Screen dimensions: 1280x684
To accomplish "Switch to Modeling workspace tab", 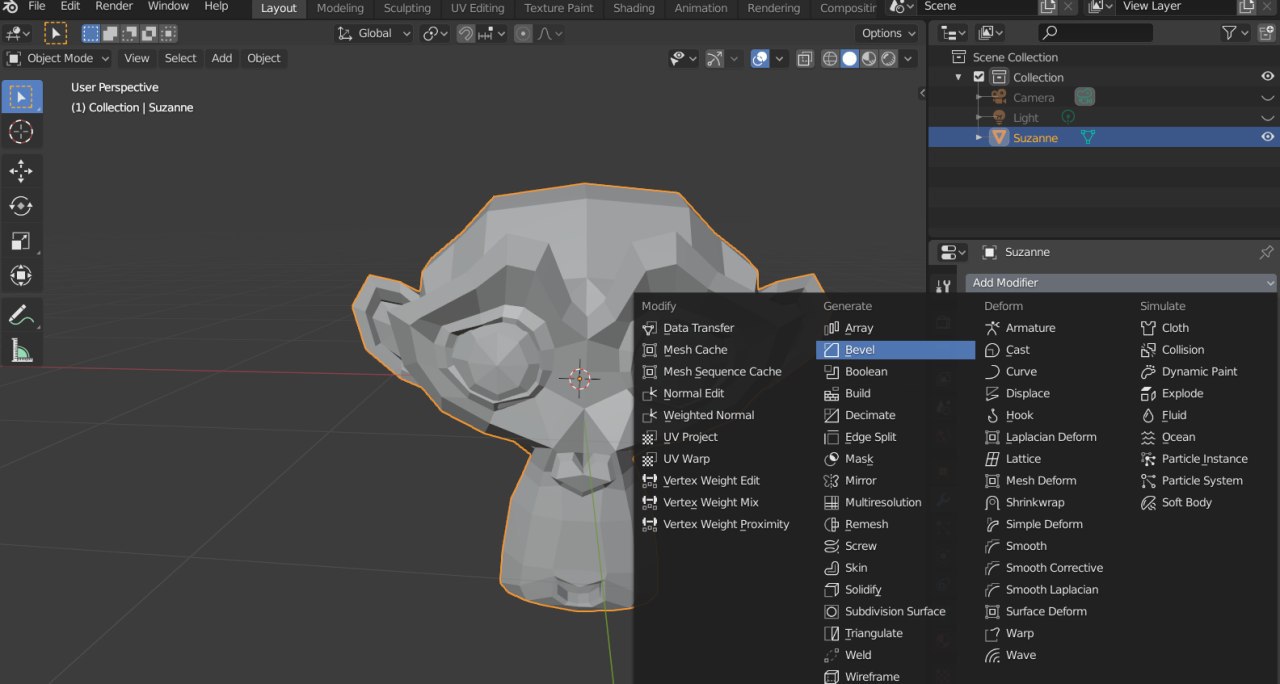I will [340, 8].
